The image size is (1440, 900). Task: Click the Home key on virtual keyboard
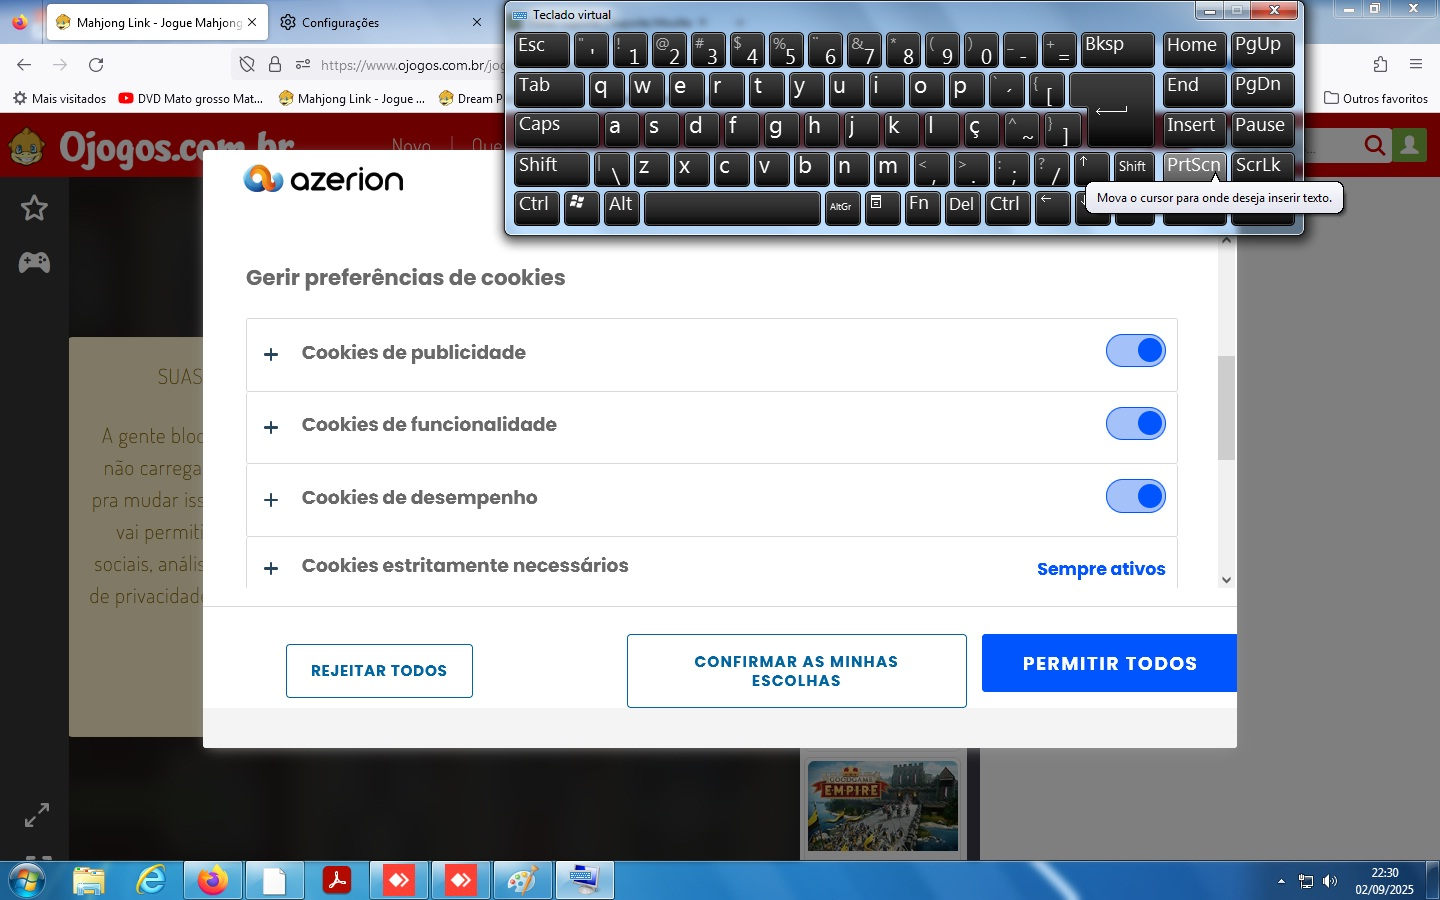coord(1194,49)
